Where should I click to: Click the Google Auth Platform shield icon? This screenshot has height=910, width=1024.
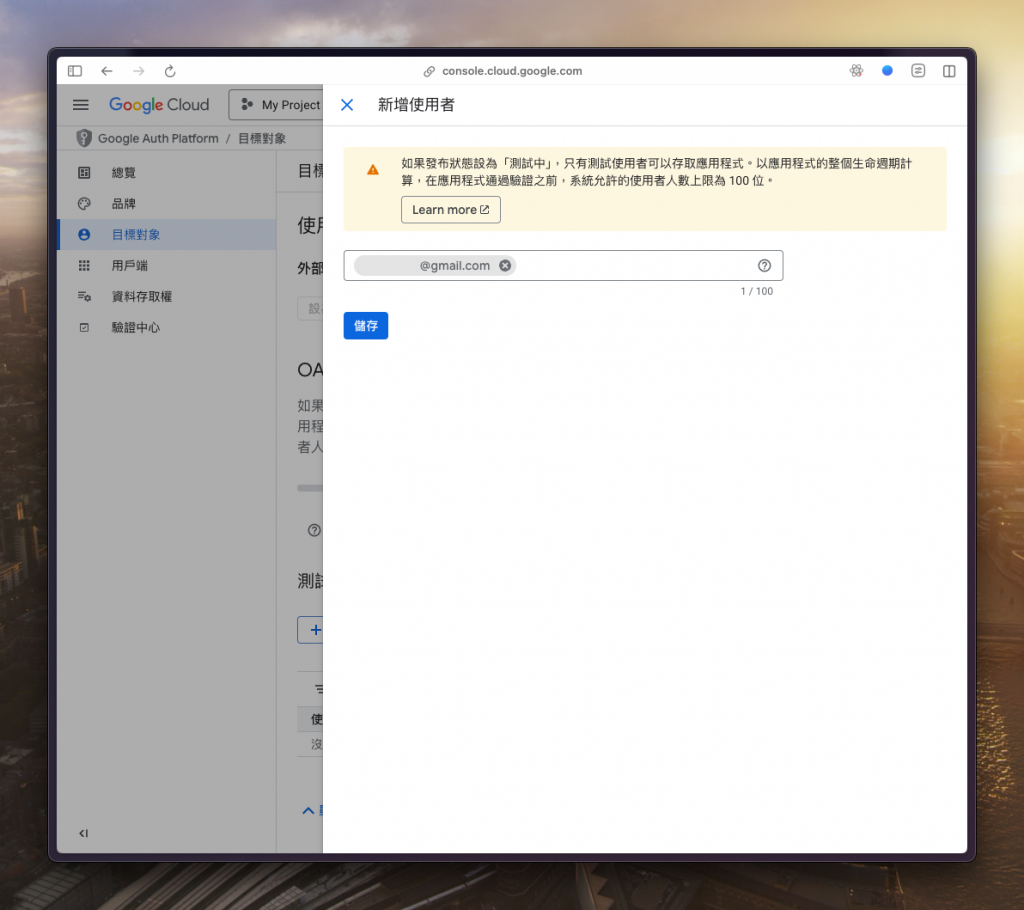point(84,138)
